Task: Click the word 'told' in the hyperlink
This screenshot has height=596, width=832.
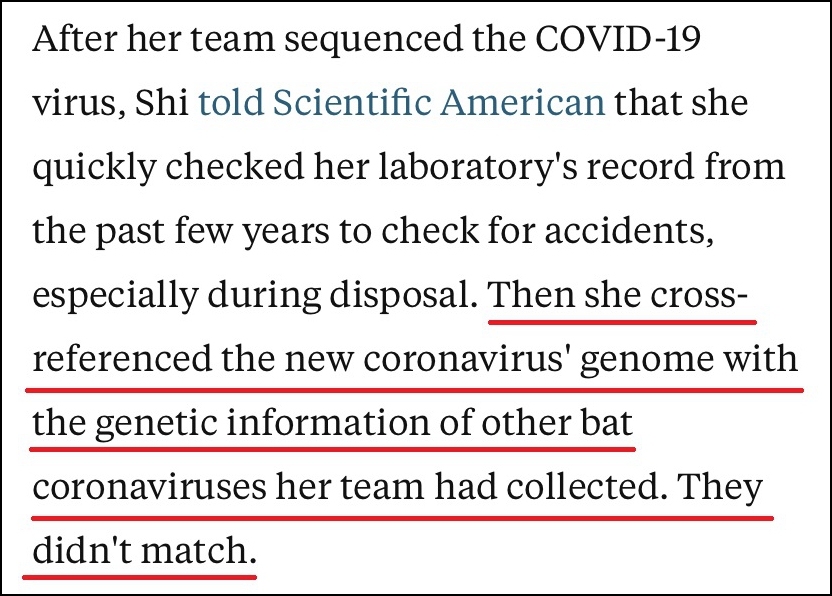Action: pyautogui.click(x=231, y=102)
